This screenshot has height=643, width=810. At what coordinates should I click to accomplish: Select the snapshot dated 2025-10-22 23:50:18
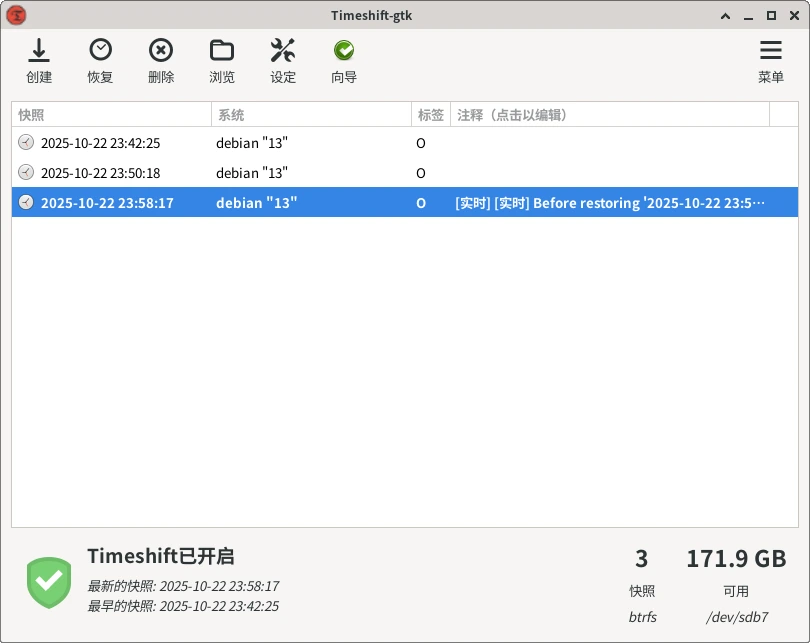point(120,172)
